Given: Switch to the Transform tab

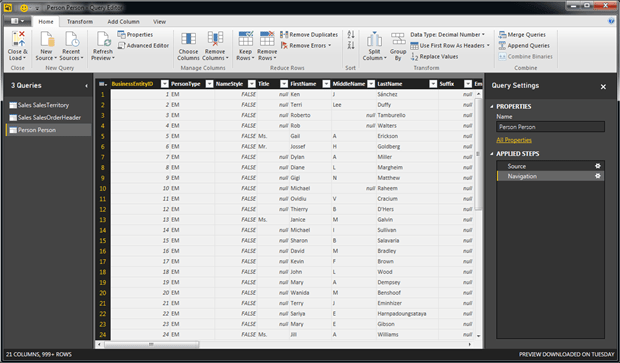Looking at the screenshot, I should (x=80, y=22).
